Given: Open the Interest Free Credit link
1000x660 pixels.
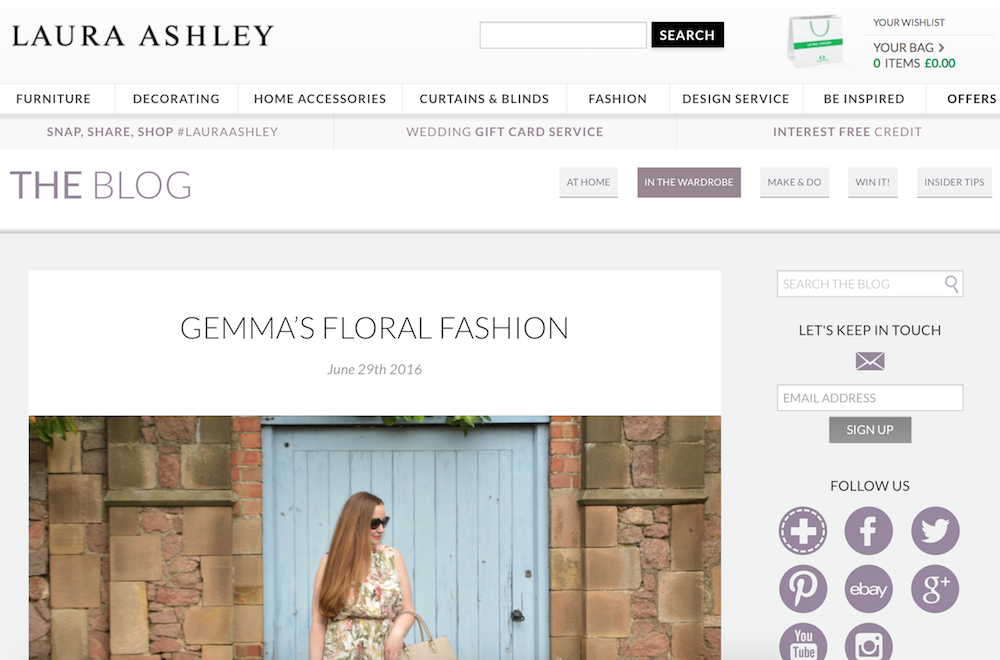Looking at the screenshot, I should [x=847, y=132].
